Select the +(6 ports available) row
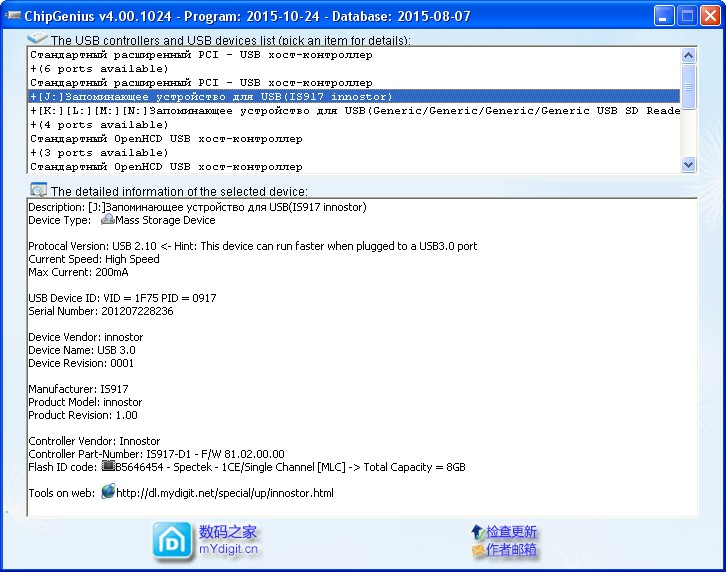The height and width of the screenshot is (572, 726). [x=354, y=69]
